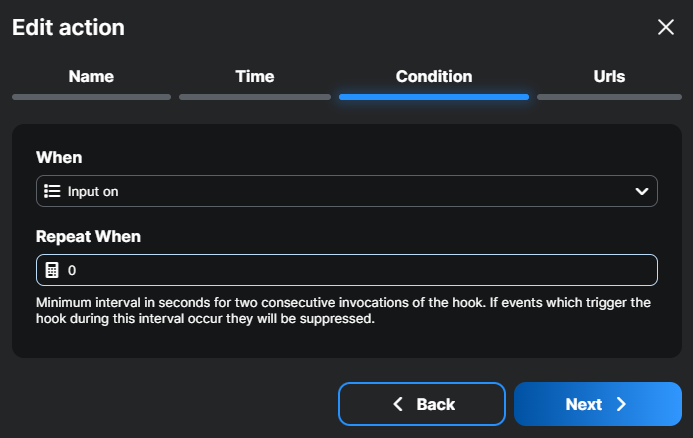Switch to the Time step tab

(x=254, y=76)
